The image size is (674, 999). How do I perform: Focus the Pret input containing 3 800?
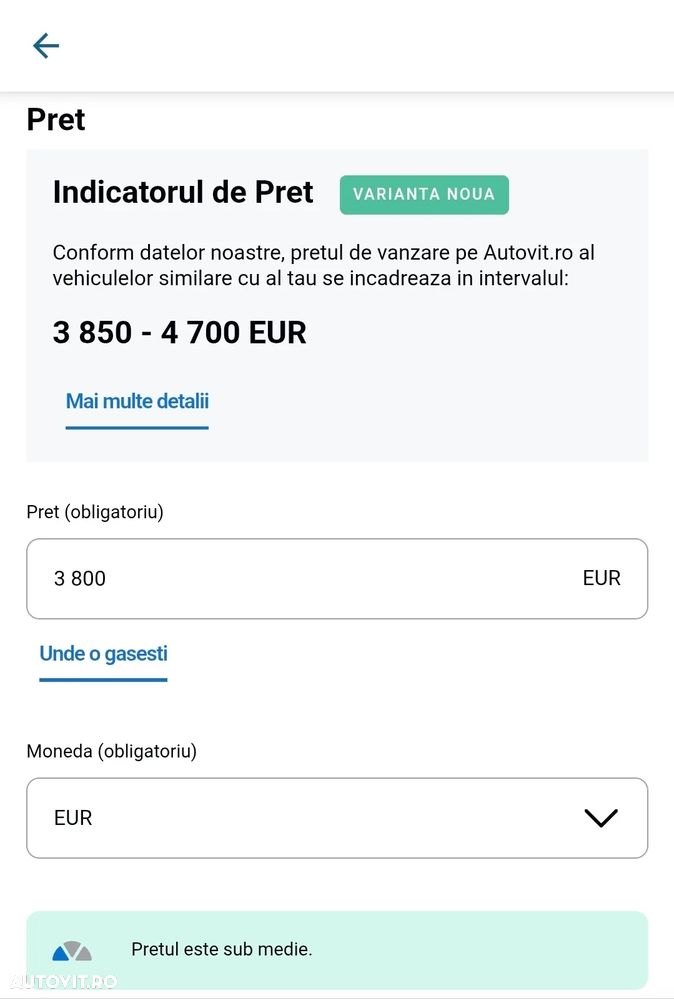(300, 579)
